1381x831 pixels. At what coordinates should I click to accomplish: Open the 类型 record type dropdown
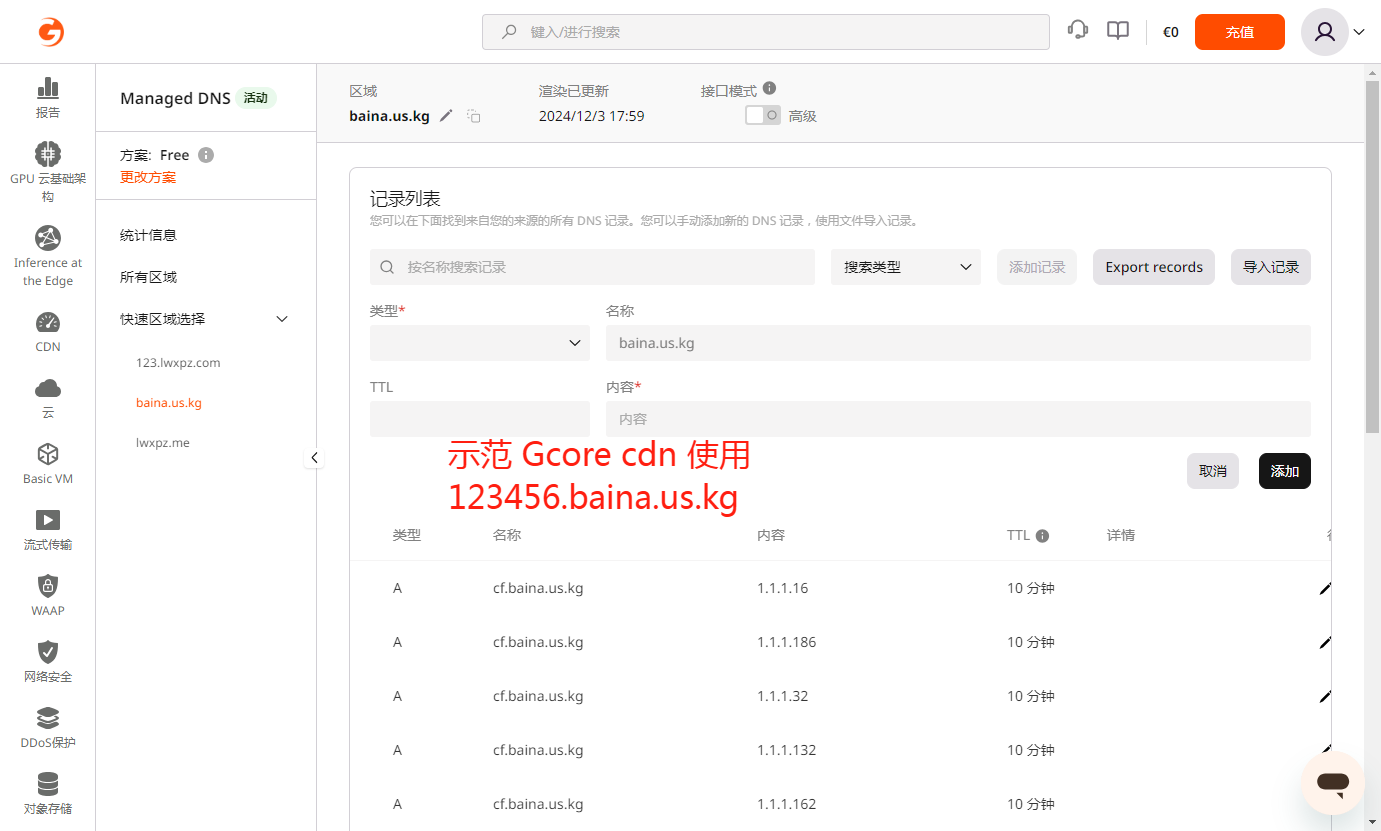point(479,343)
